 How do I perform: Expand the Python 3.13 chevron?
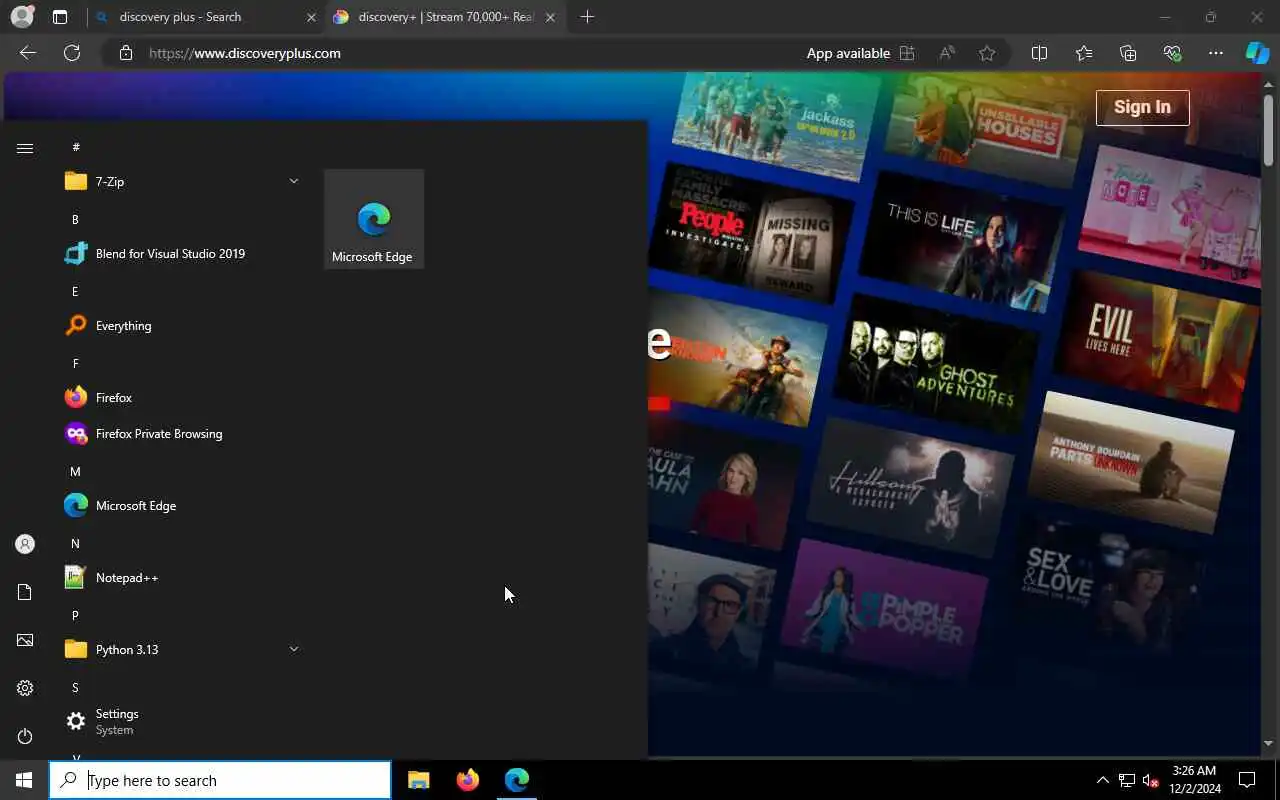294,649
